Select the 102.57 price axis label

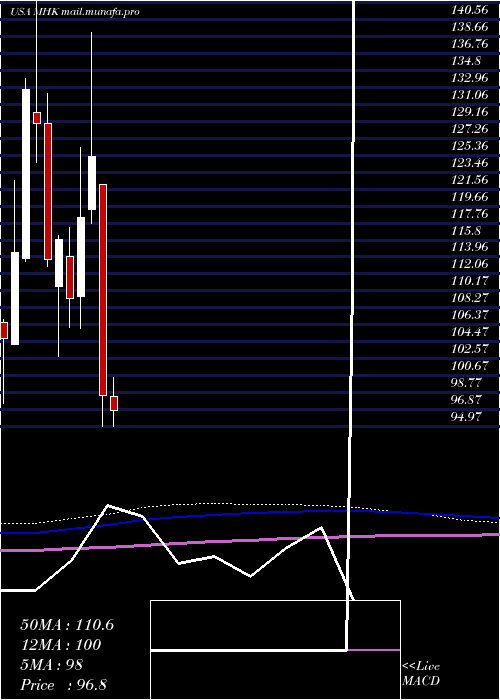[469, 349]
